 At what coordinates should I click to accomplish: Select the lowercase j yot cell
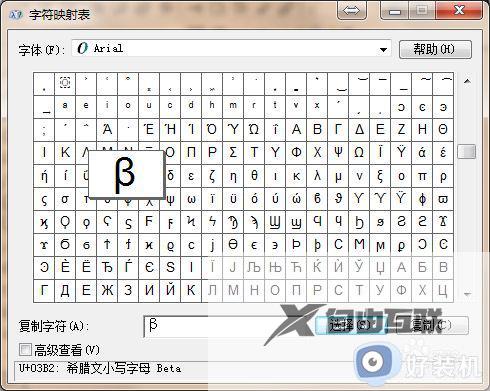pos(212,245)
